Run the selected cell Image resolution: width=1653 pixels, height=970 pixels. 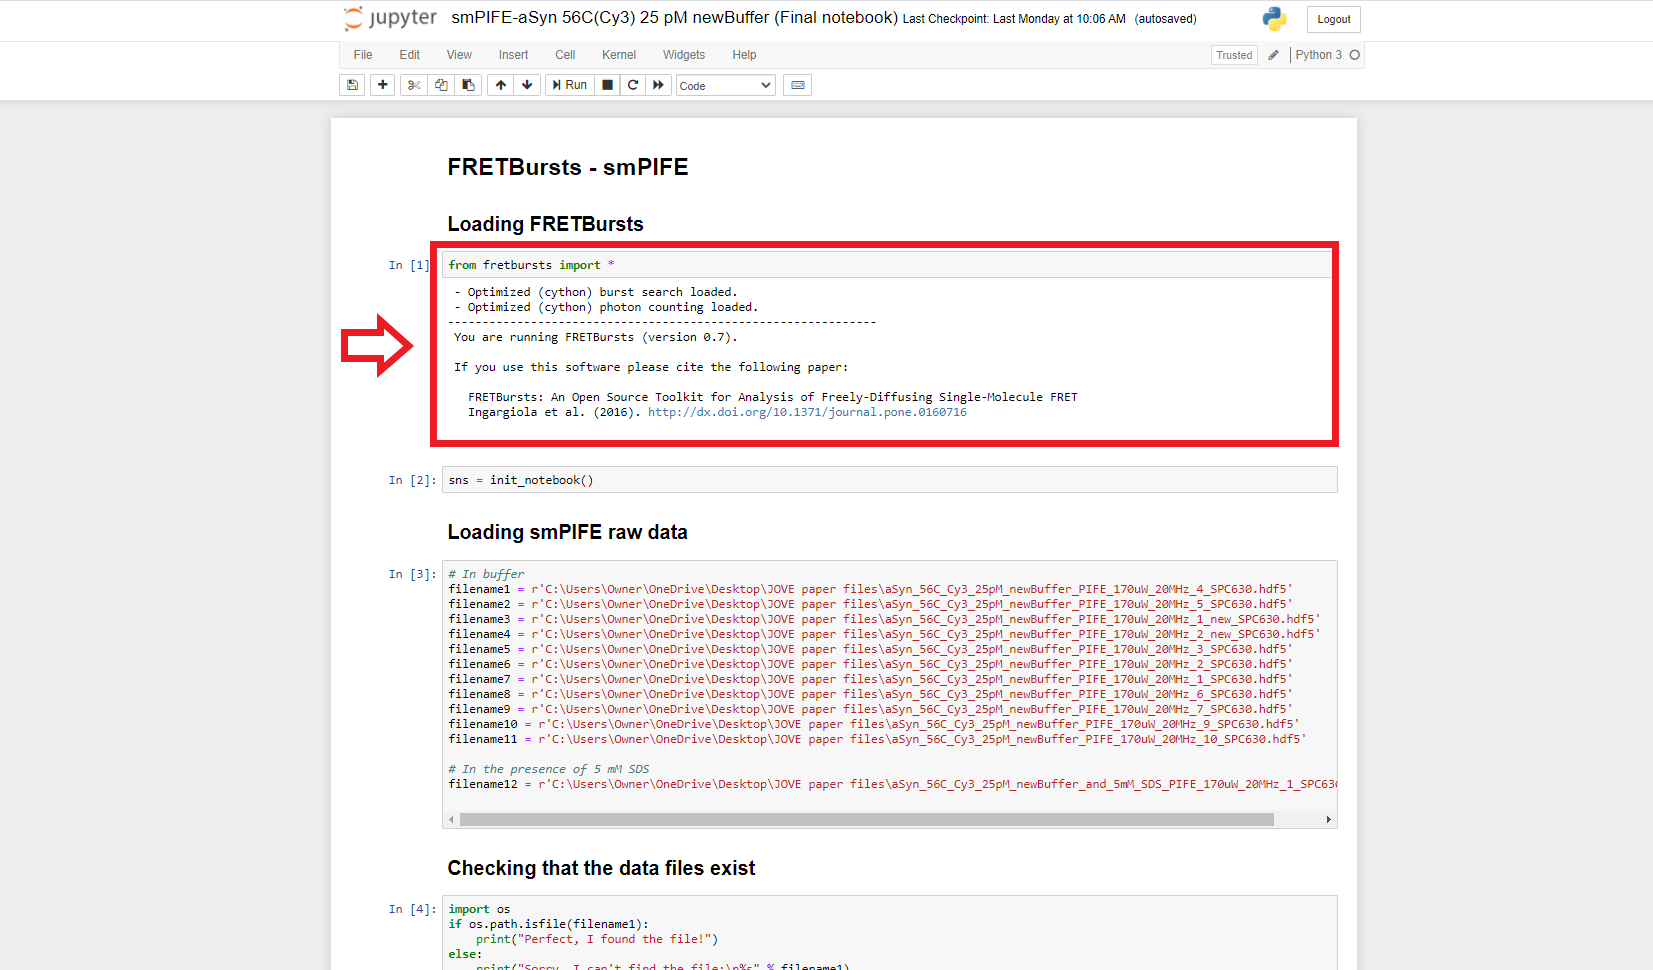[570, 85]
